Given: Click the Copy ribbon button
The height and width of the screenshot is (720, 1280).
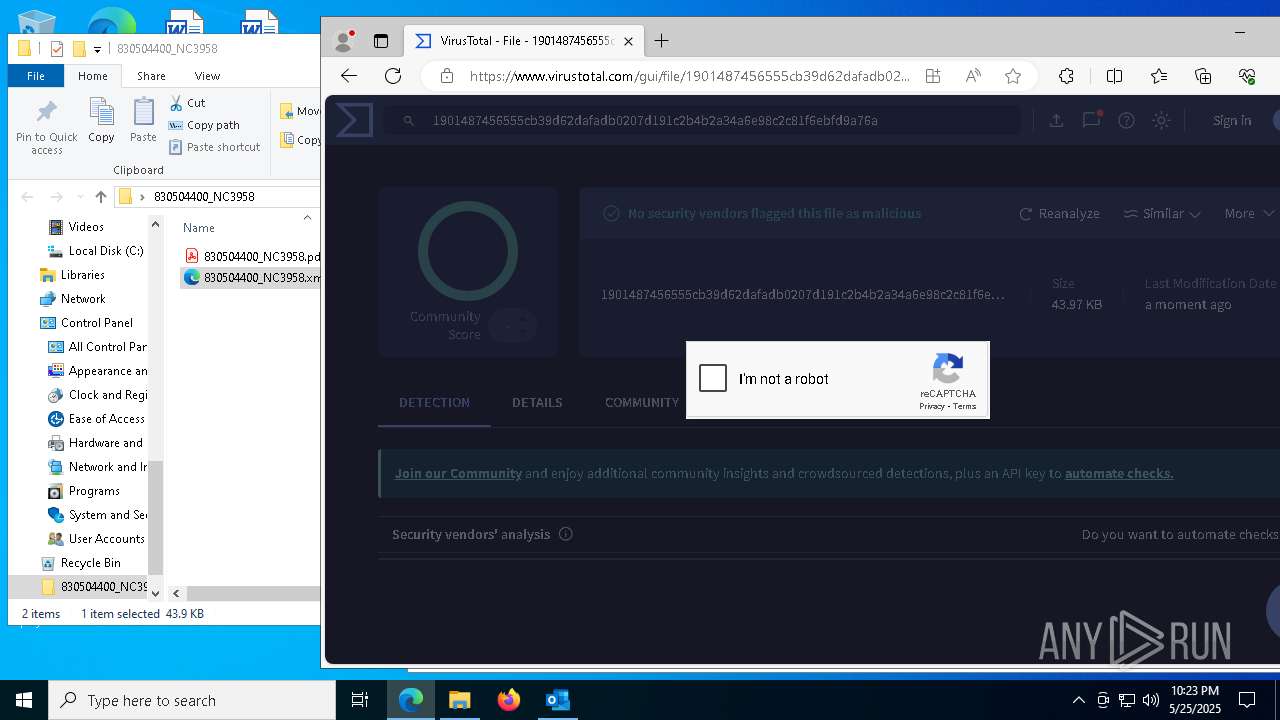Looking at the screenshot, I should click(x=101, y=120).
